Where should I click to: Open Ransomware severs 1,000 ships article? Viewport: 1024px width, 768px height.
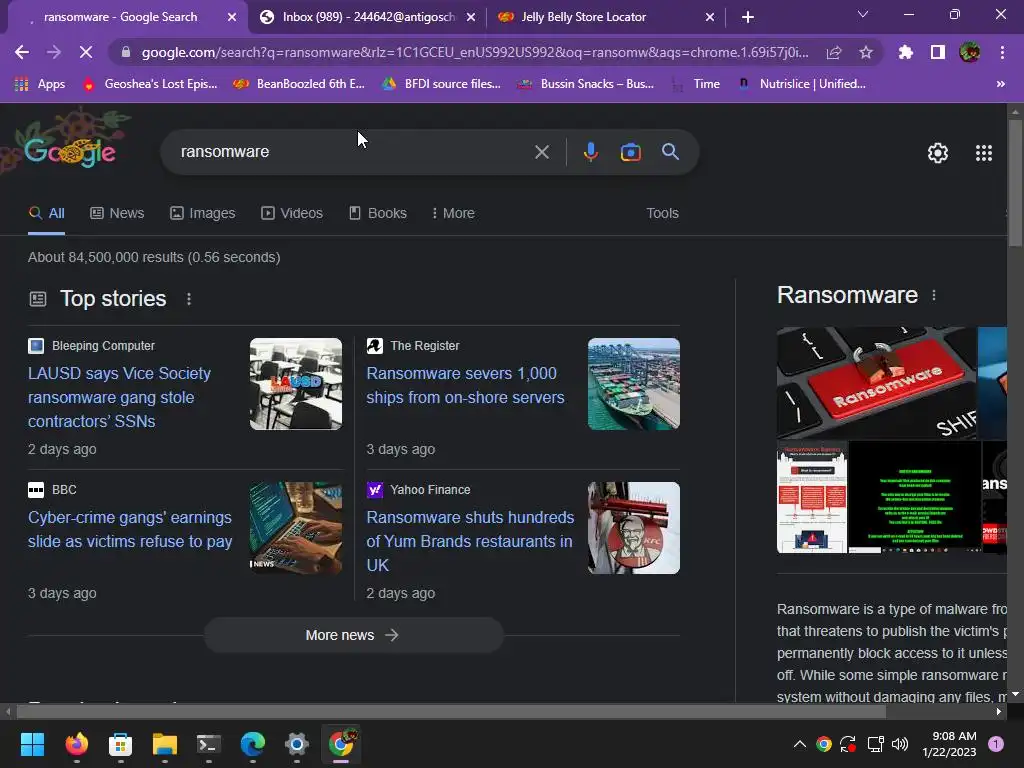(x=465, y=385)
